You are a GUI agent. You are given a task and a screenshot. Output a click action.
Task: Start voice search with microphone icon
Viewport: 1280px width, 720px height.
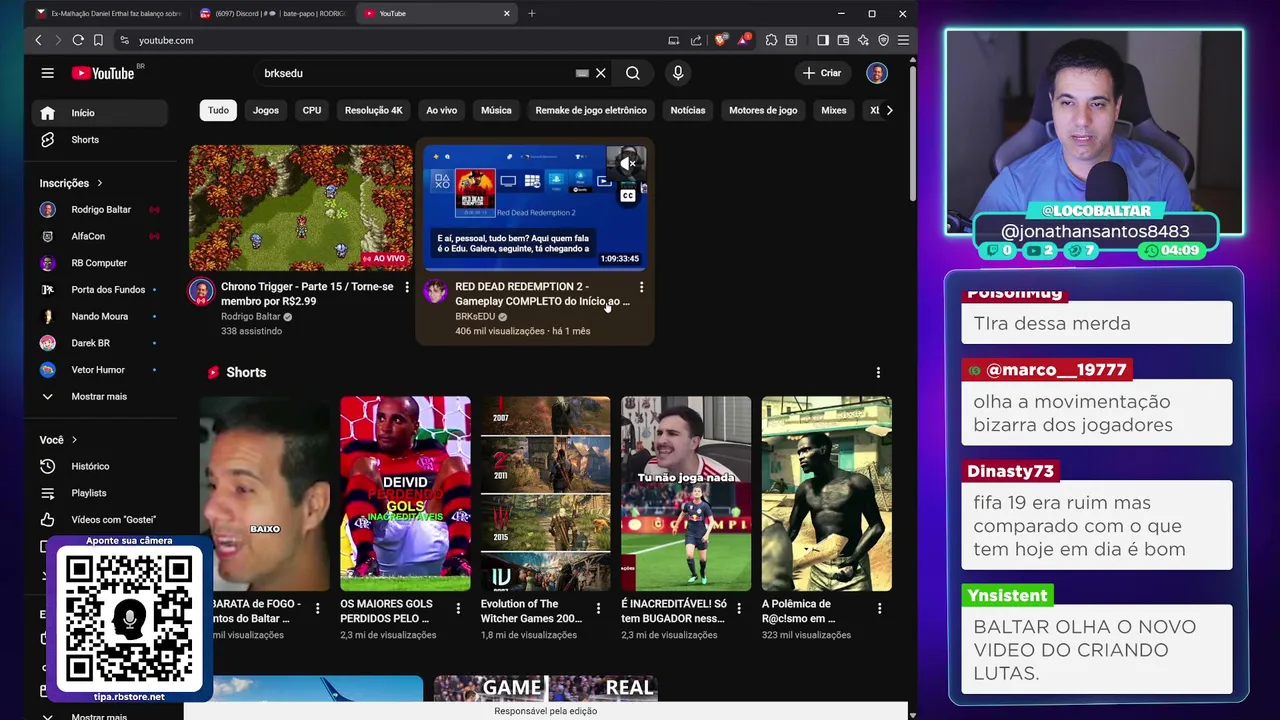(x=678, y=73)
